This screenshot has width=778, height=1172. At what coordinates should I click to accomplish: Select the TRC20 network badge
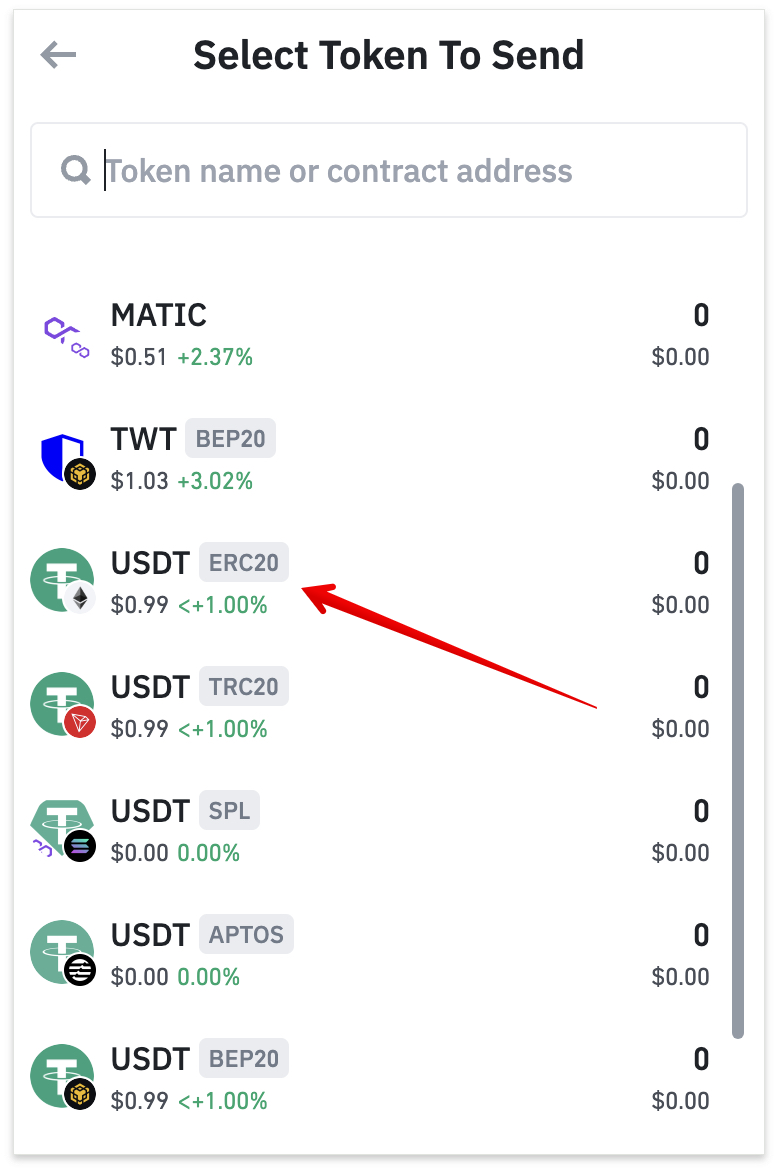click(244, 686)
